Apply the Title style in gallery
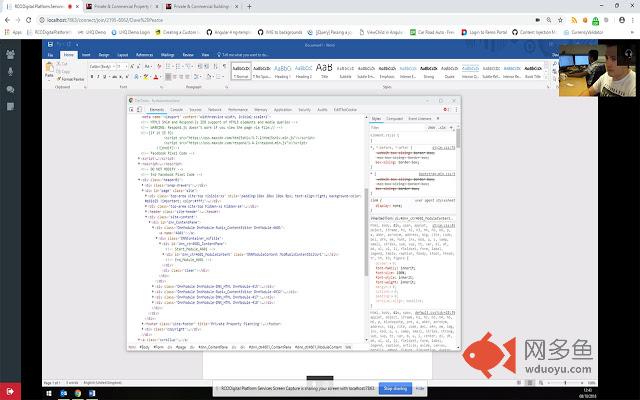 (324, 71)
